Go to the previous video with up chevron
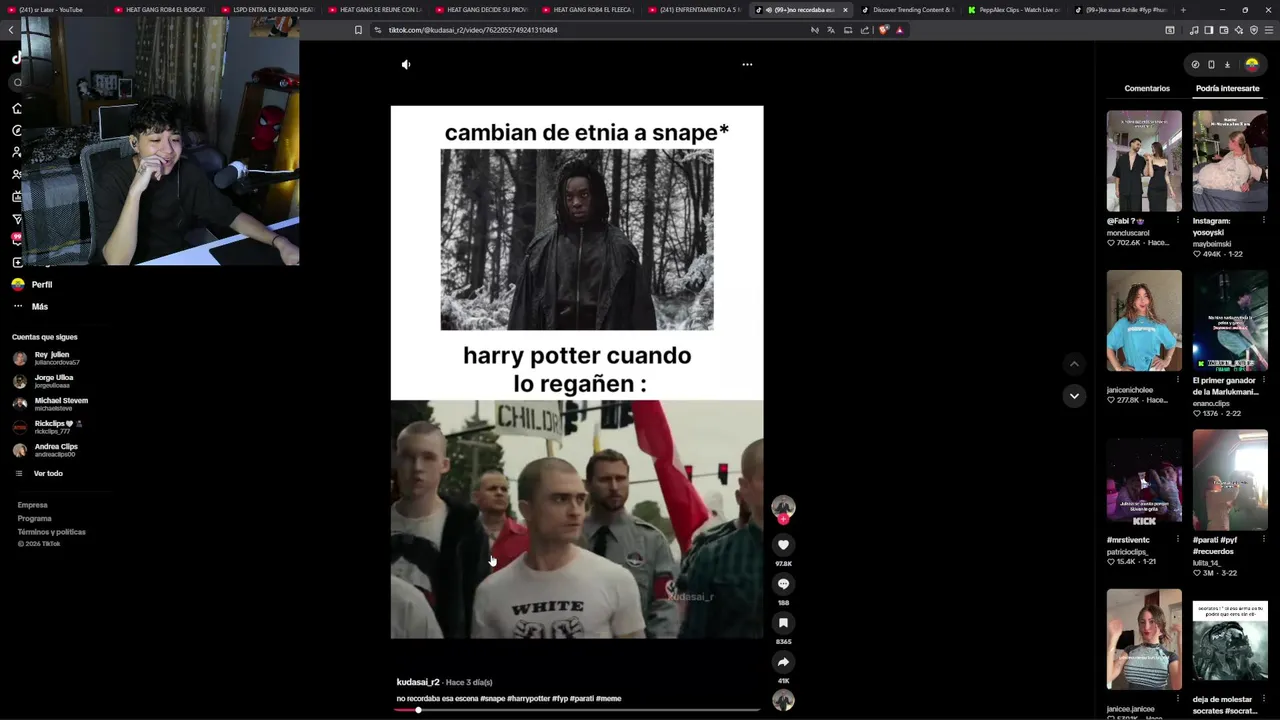 tap(1074, 364)
